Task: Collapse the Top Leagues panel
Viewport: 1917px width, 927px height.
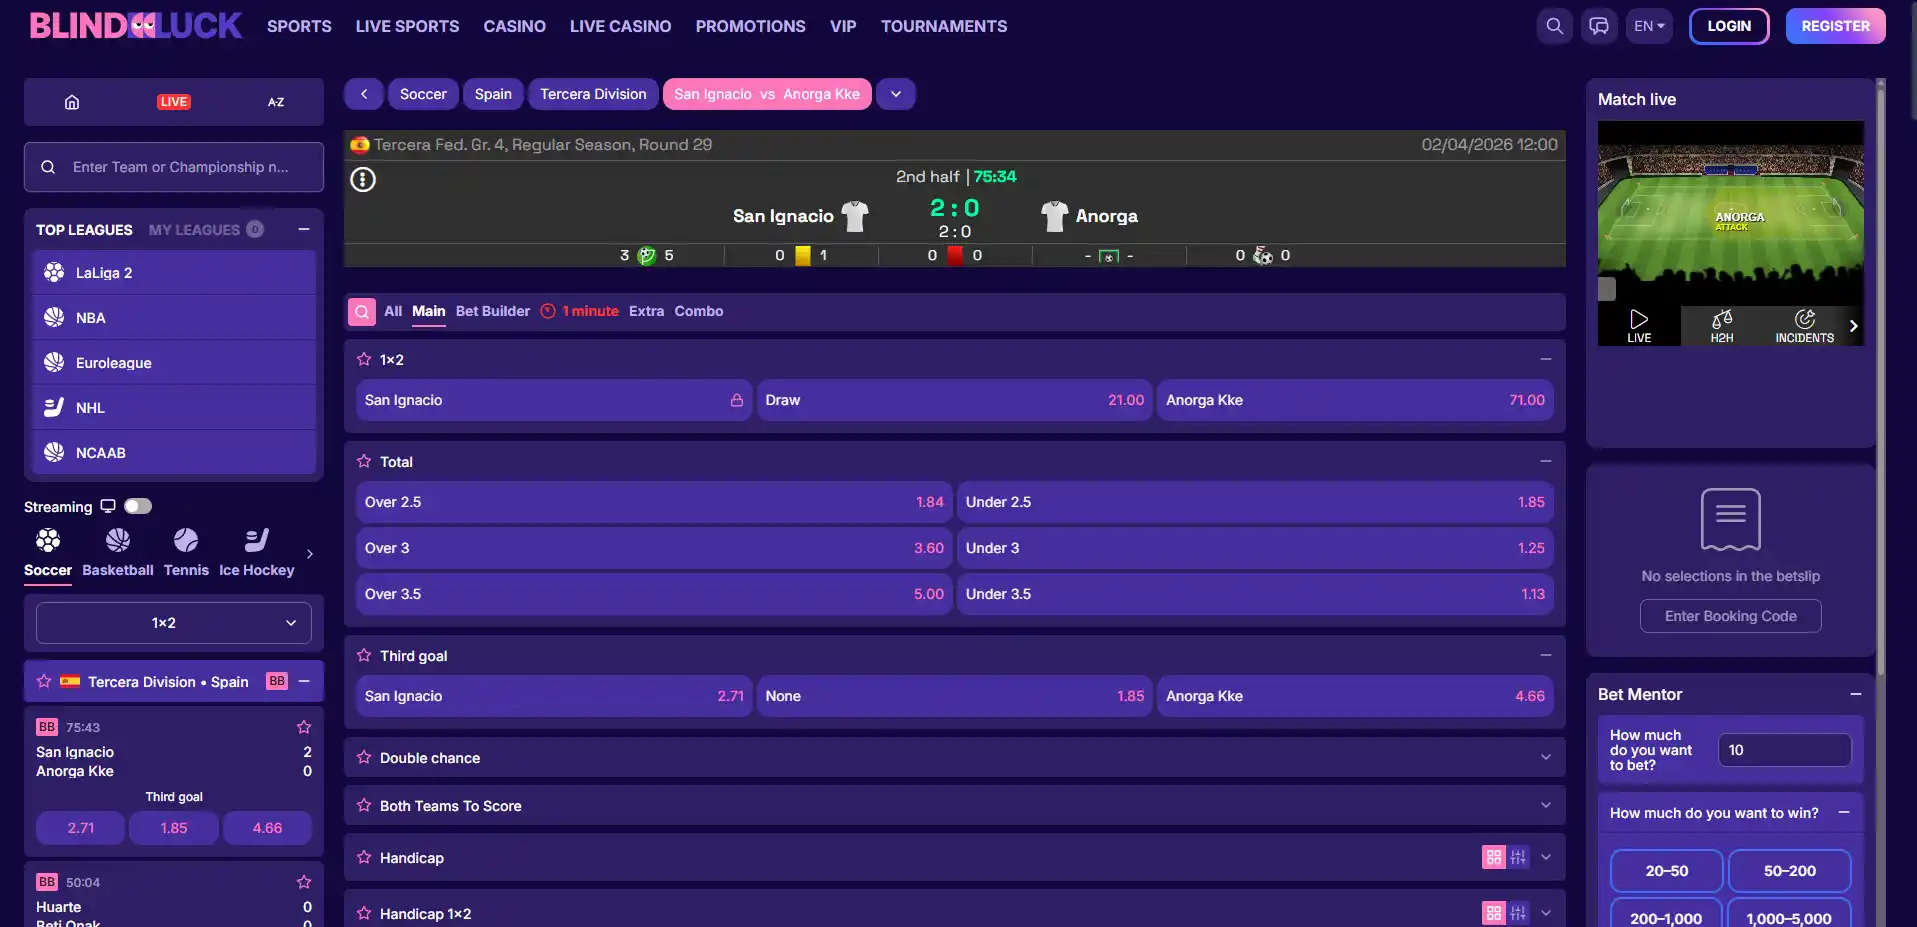Action: click(304, 229)
